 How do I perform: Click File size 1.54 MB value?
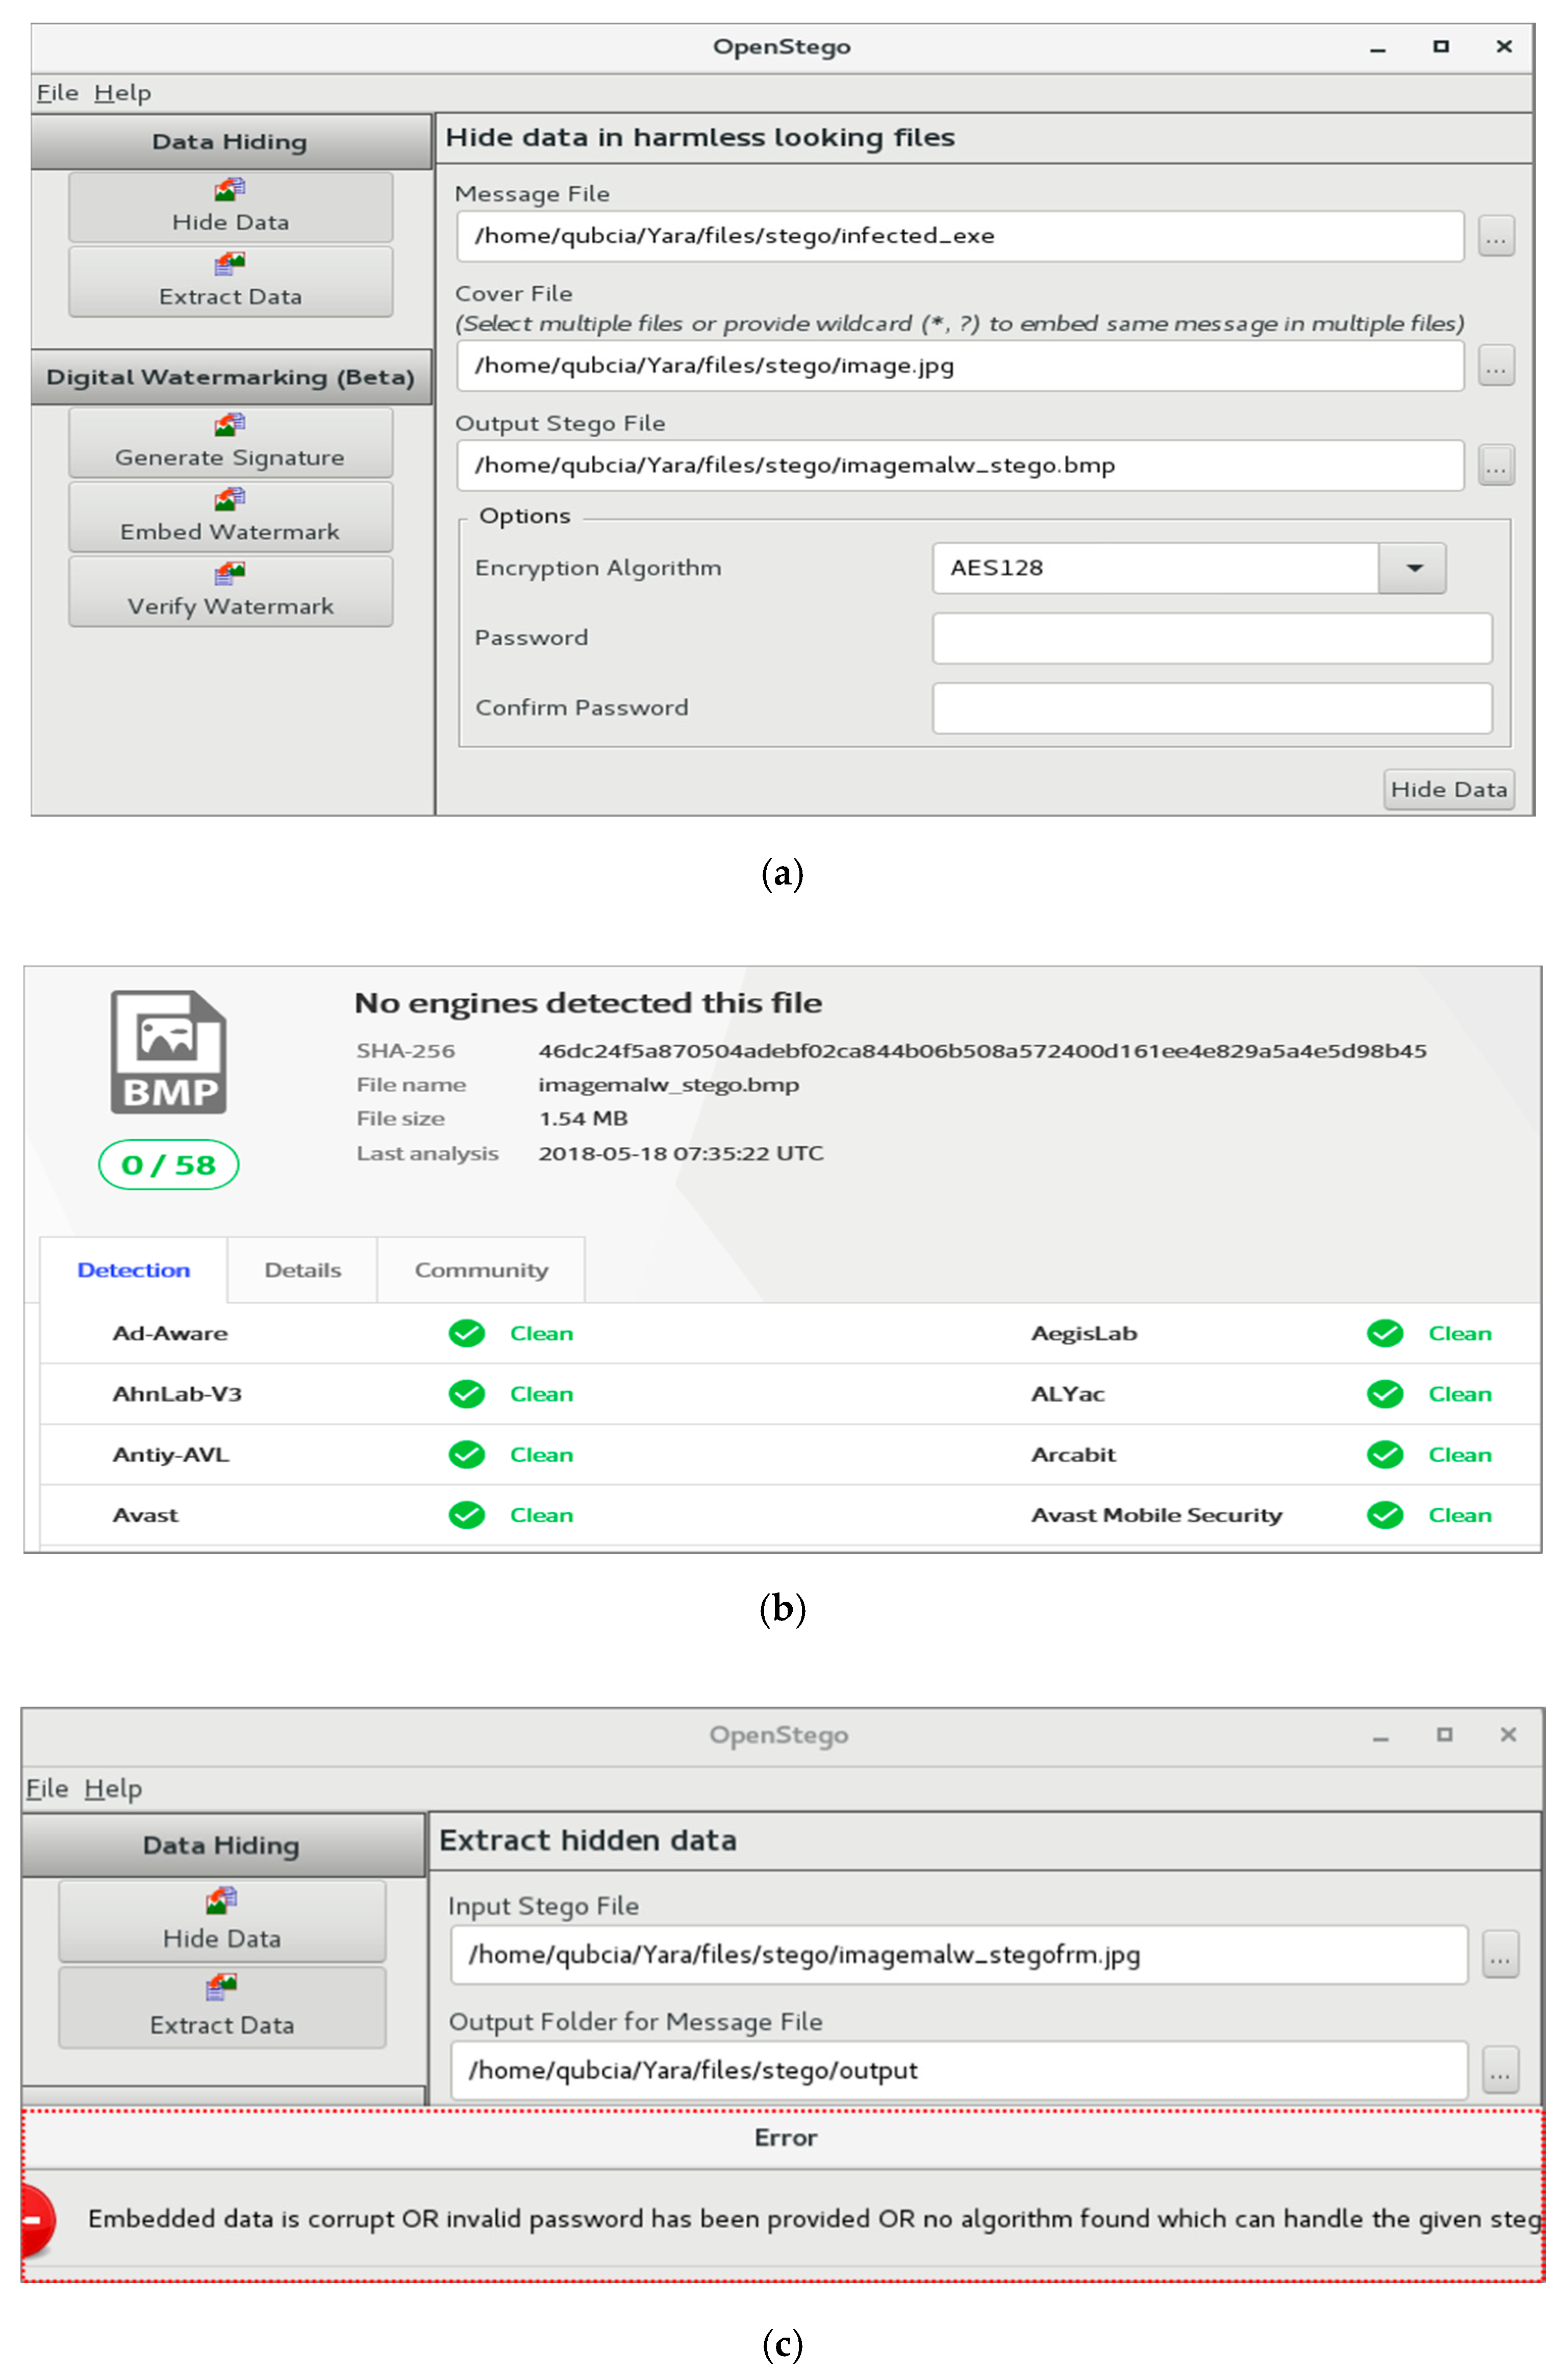click(583, 1119)
